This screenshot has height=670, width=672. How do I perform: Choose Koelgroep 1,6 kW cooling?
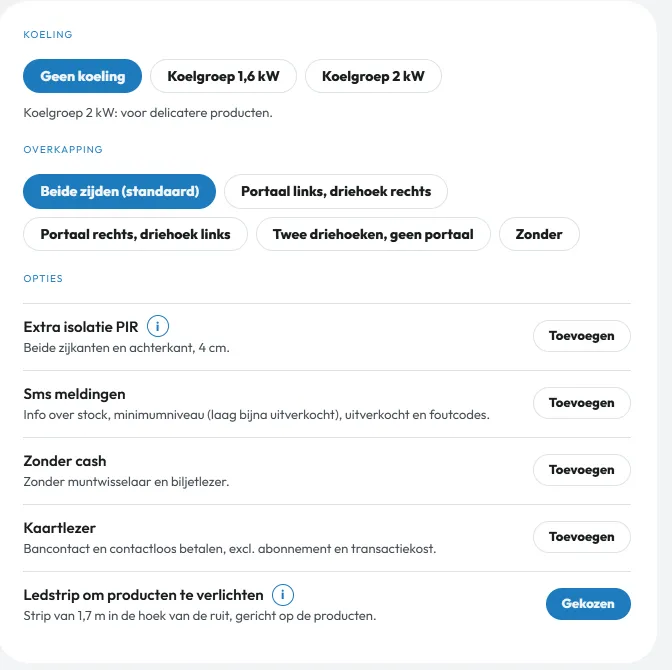pyautogui.click(x=223, y=76)
